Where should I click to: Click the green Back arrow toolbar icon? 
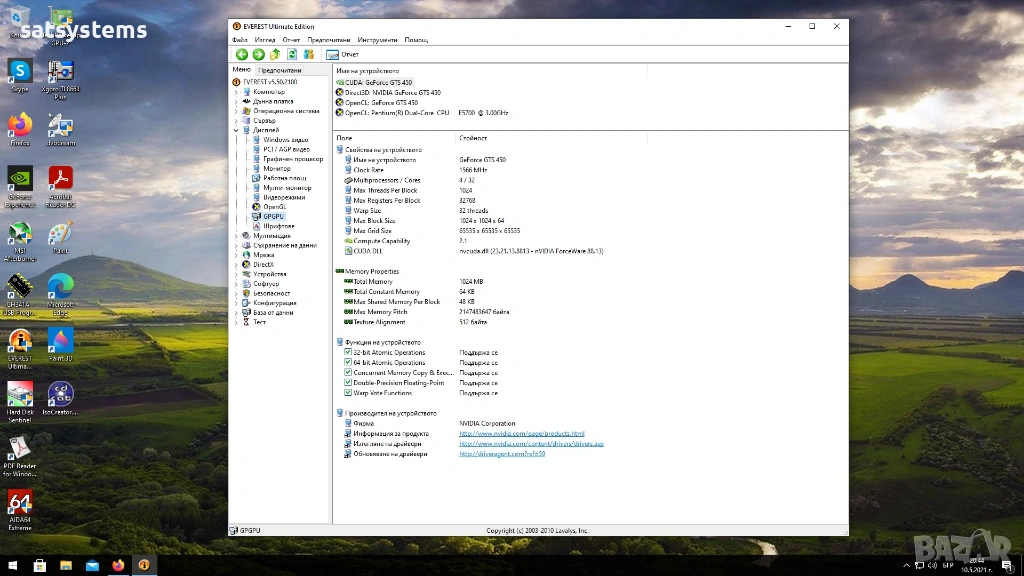[241, 54]
